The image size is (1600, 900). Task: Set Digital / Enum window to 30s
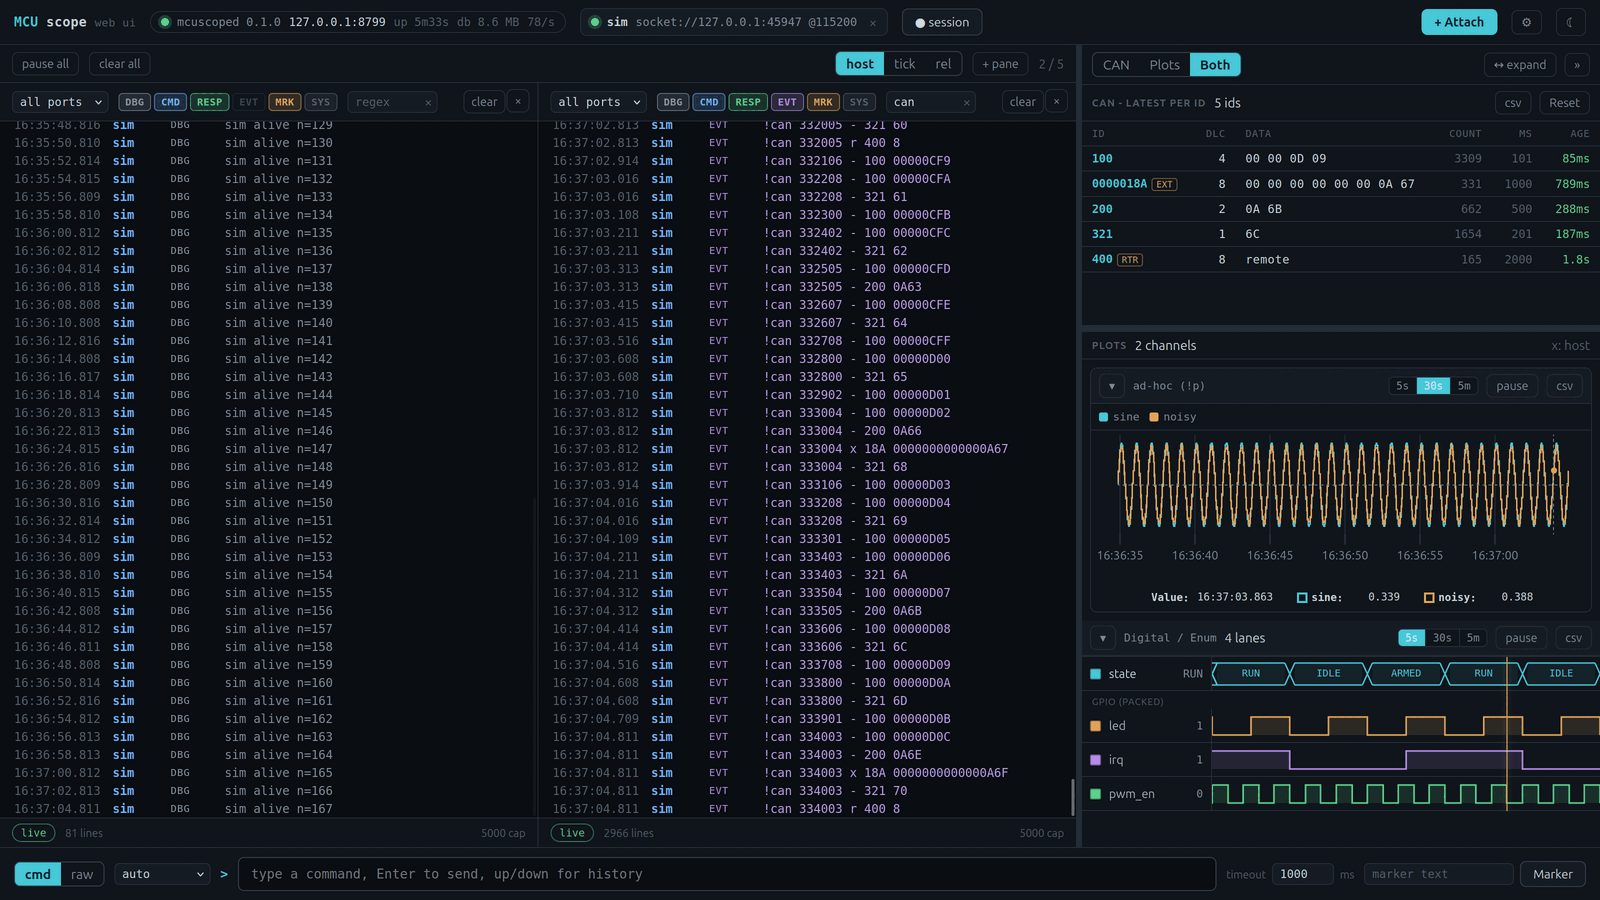pyautogui.click(x=1442, y=638)
